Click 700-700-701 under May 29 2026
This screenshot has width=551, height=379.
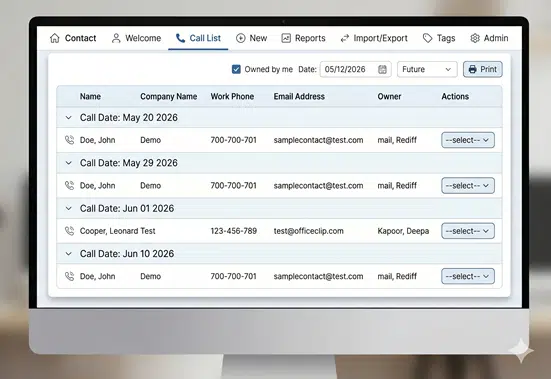coord(234,185)
